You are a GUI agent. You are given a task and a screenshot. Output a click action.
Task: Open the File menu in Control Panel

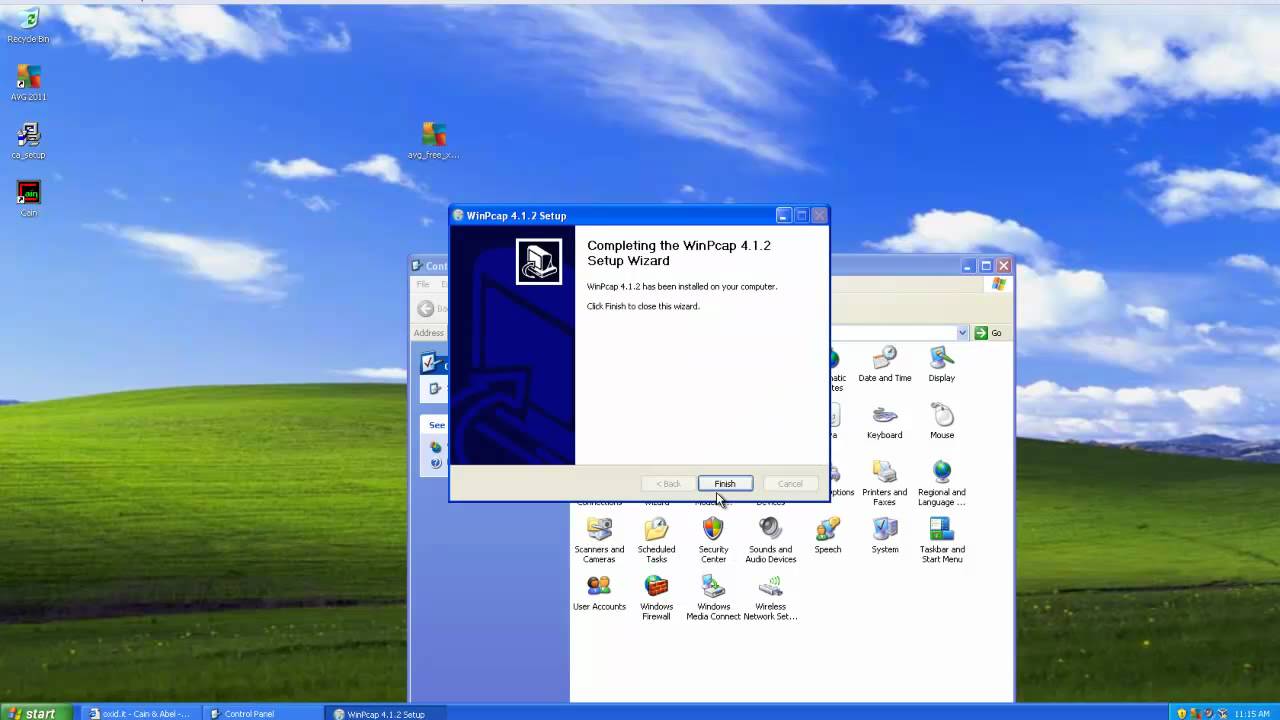[423, 284]
